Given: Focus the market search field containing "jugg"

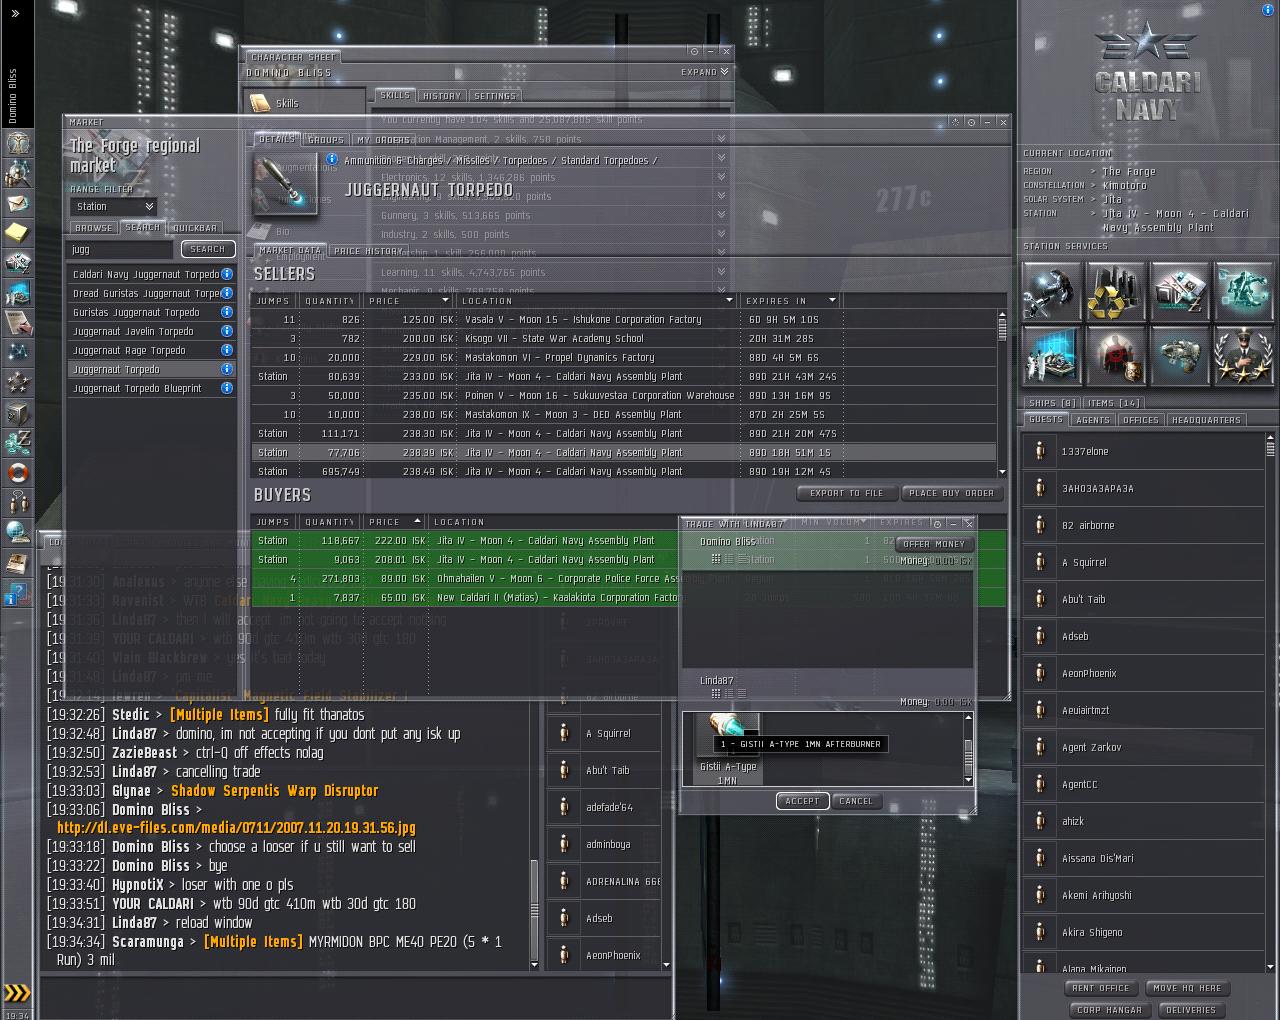Looking at the screenshot, I should point(121,249).
